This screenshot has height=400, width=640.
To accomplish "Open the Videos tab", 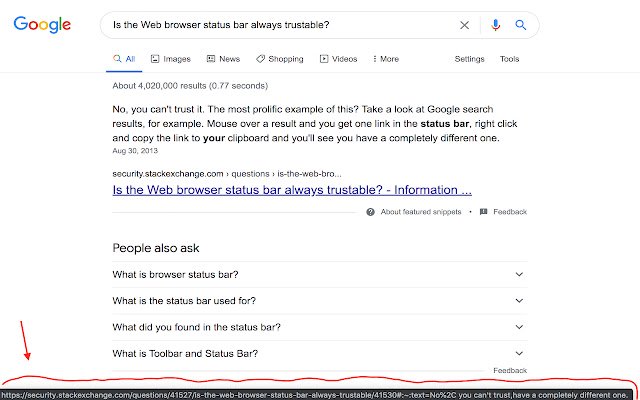I will click(338, 59).
